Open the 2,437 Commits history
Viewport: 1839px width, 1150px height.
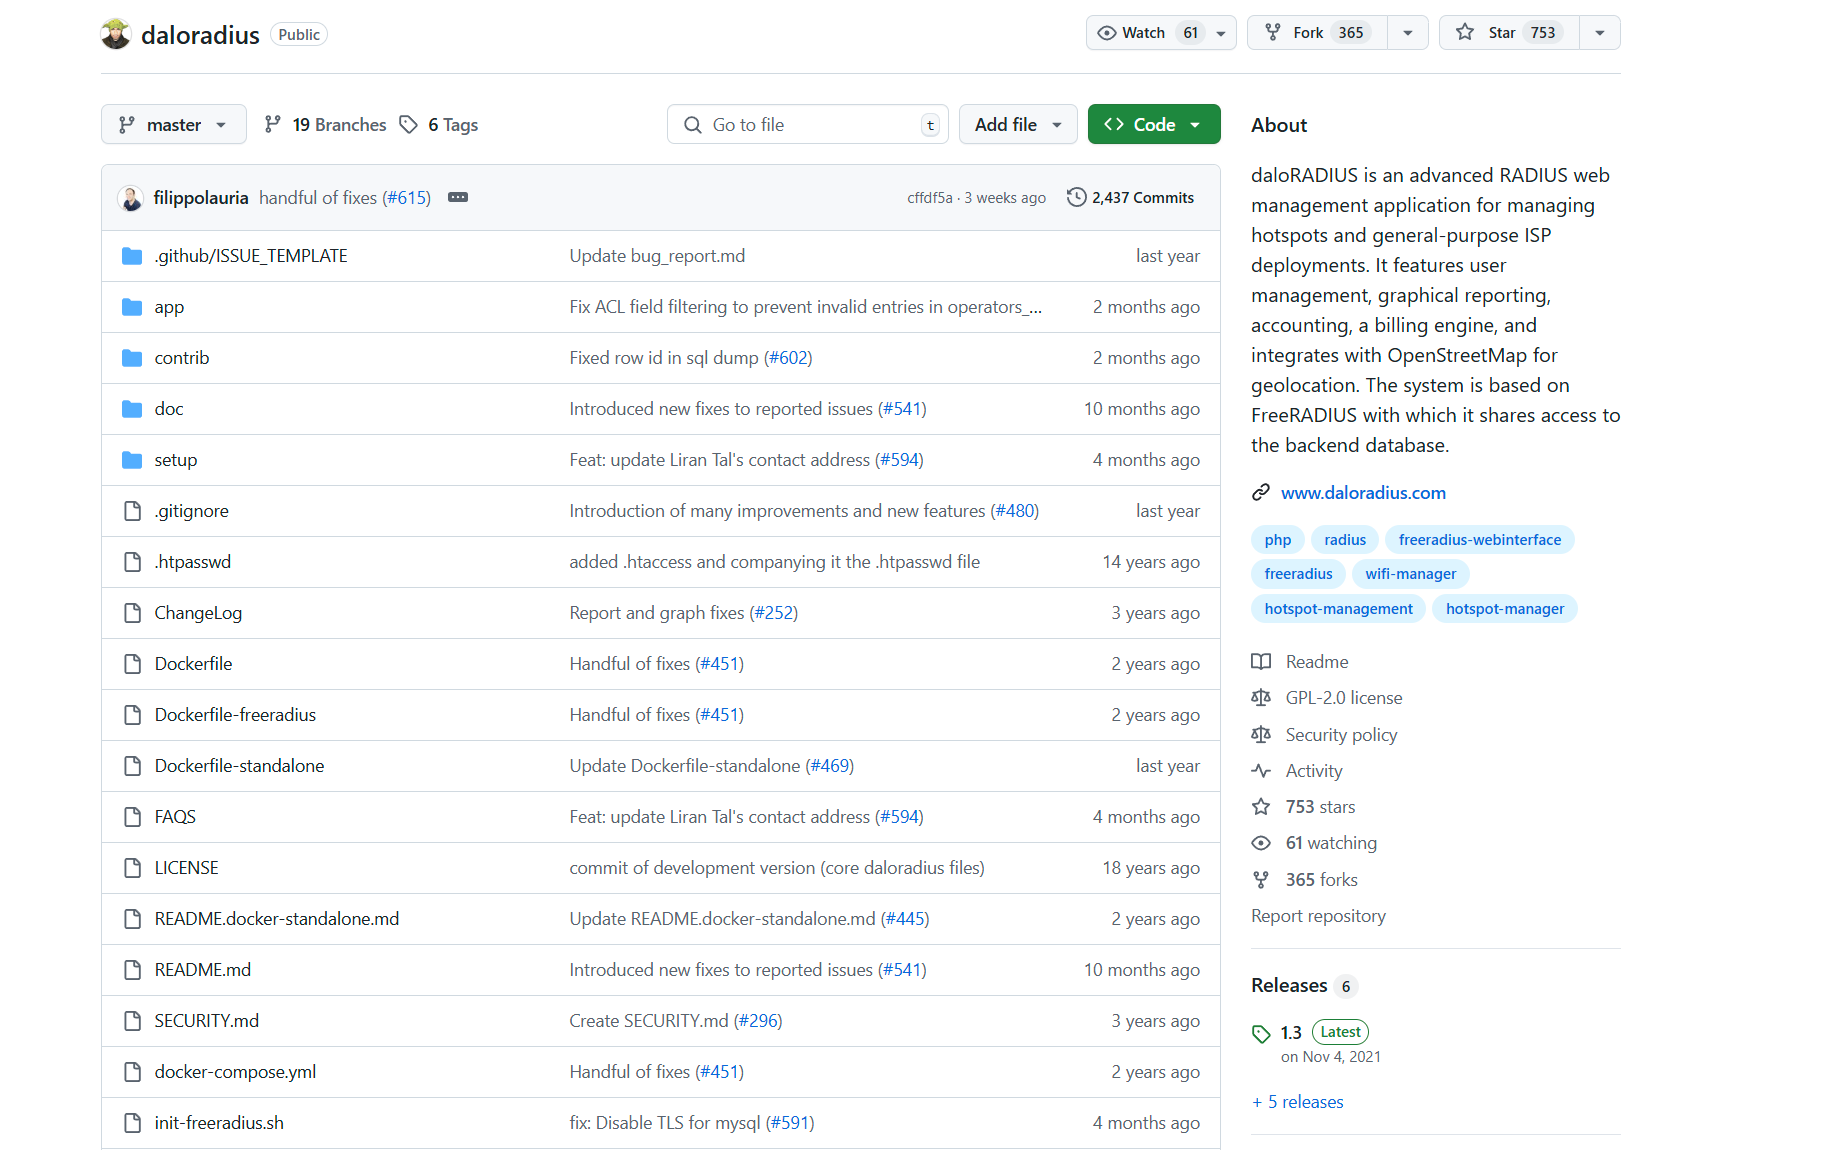1131,198
